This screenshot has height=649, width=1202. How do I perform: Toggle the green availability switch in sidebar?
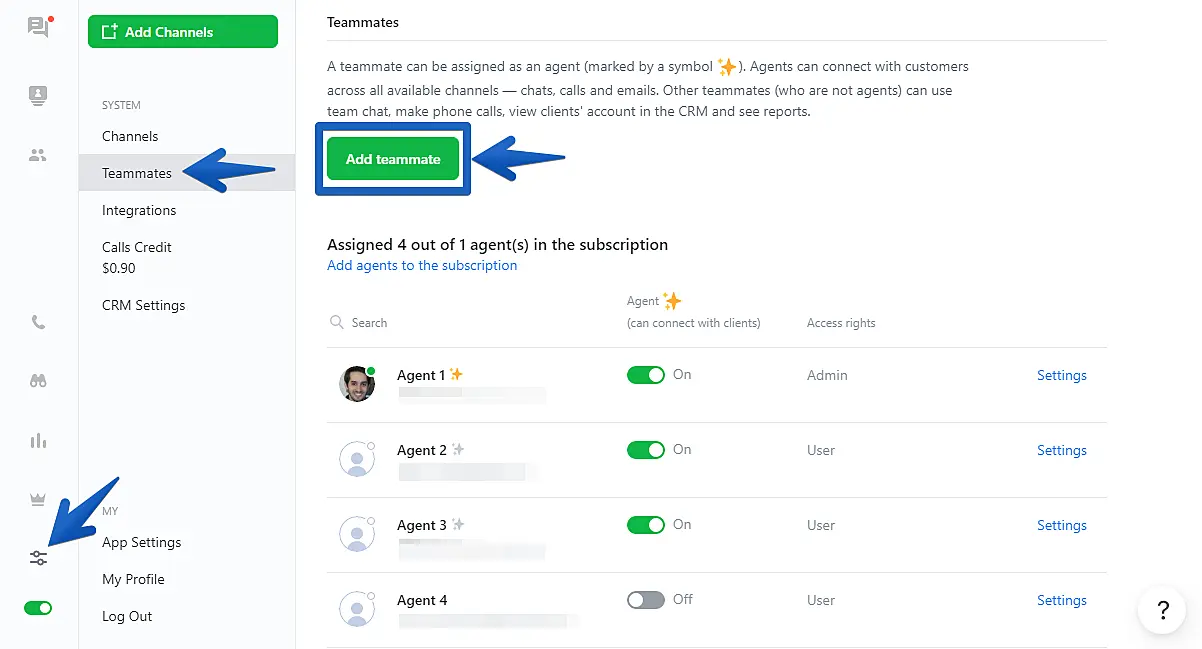38,608
